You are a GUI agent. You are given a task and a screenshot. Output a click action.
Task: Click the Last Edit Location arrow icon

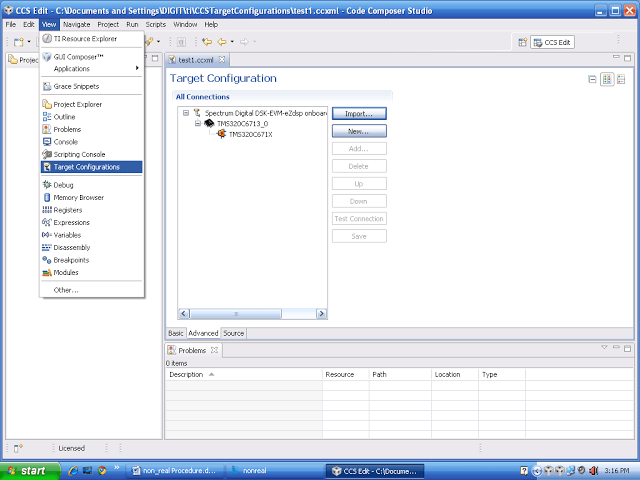pyautogui.click(x=207, y=42)
